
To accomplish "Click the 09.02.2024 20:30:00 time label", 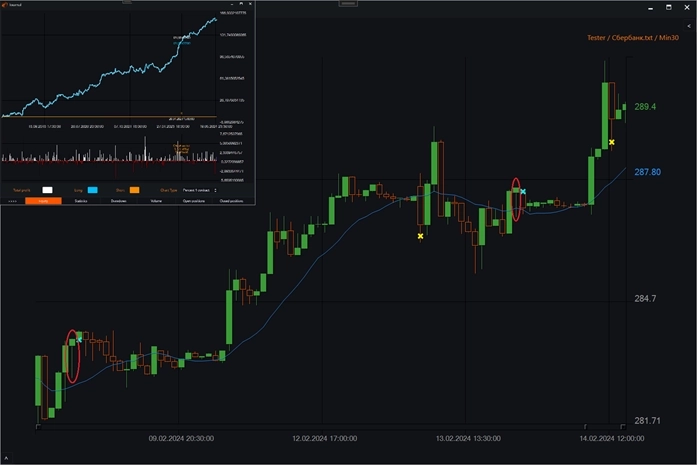I will tap(181, 438).
